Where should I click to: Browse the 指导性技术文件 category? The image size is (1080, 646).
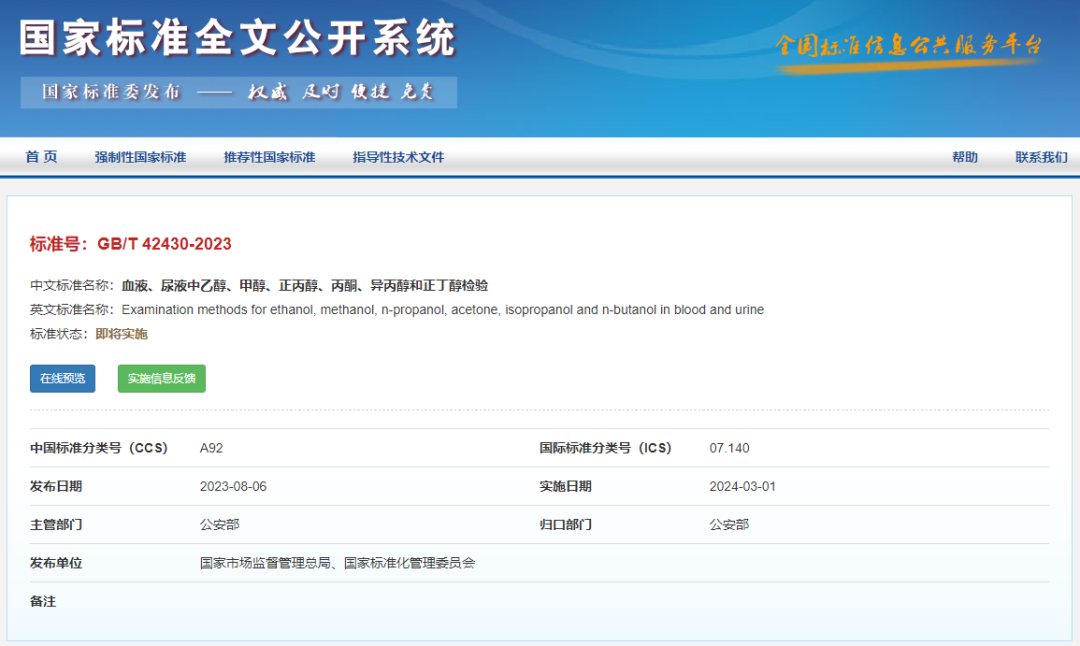click(x=397, y=157)
